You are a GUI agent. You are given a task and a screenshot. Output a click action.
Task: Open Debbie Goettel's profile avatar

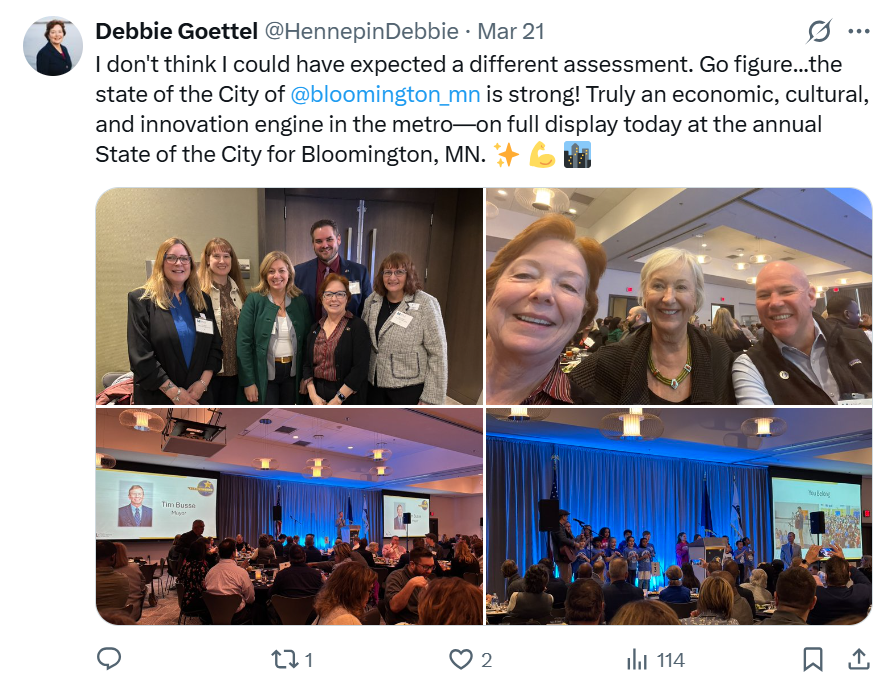coord(53,46)
